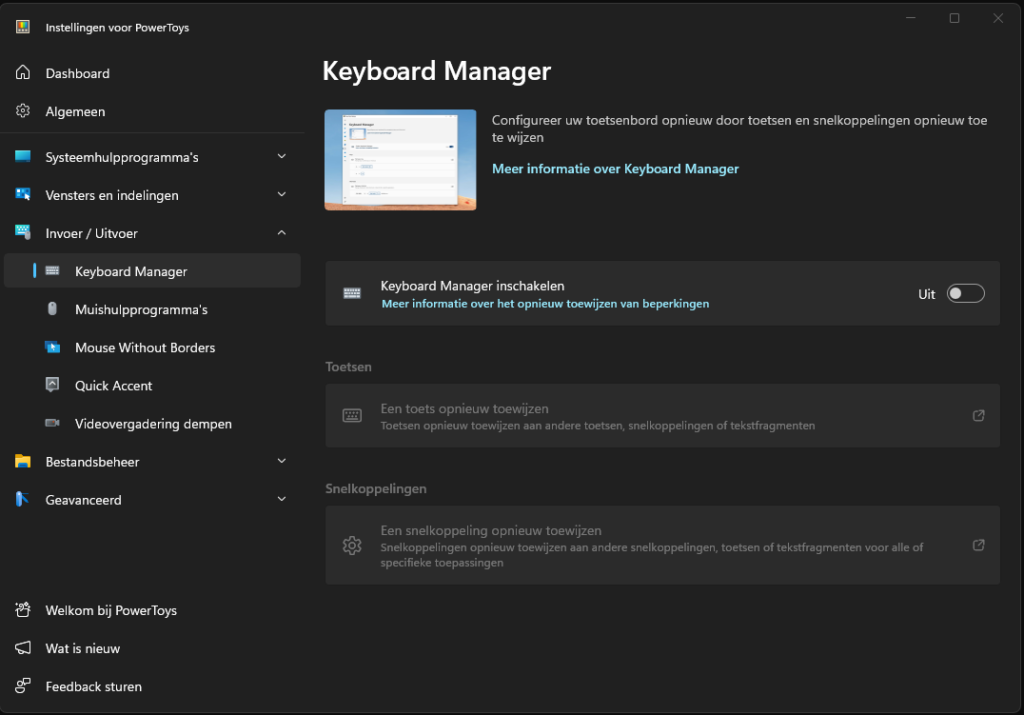The image size is (1024, 715).
Task: Click keyboard icon of Een toets opnieuw toewijzen
Action: (x=352, y=415)
